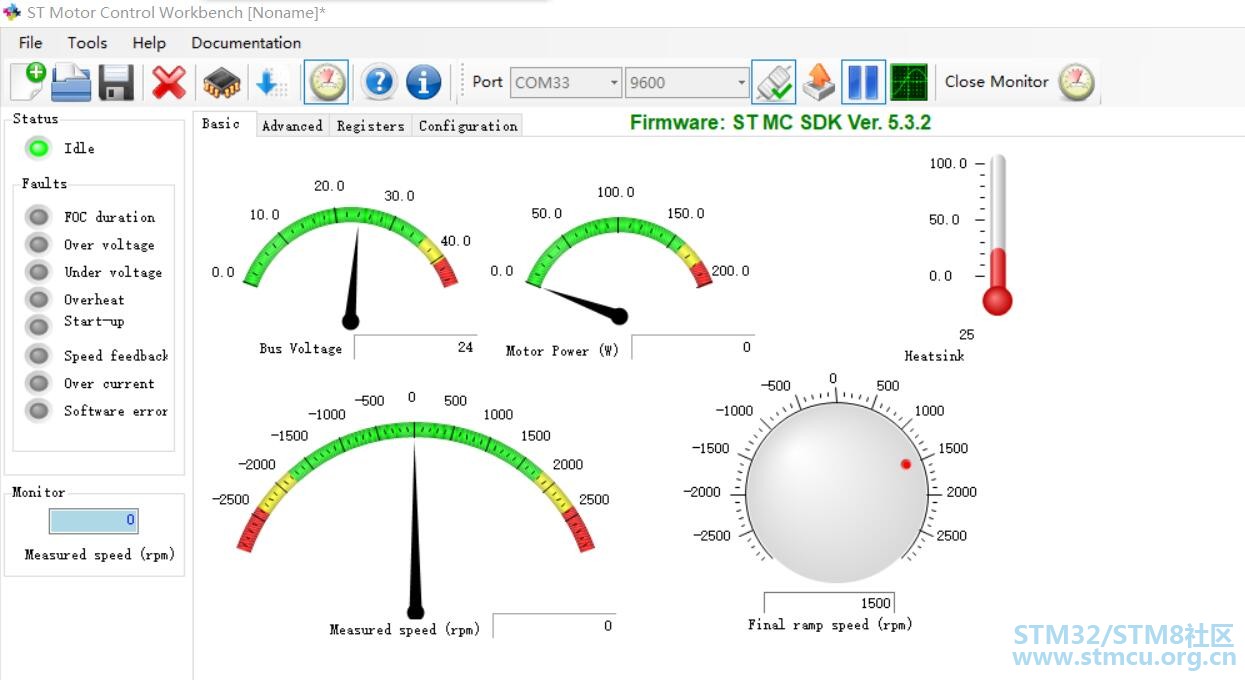Click the blue download arrow icon
Viewport: 1245px width, 680px height.
pos(271,82)
